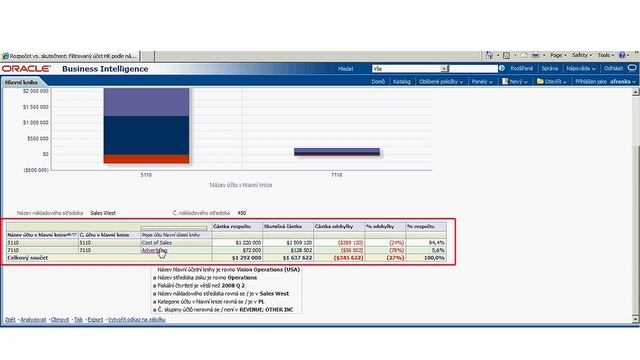Click the Tisk link

[x=78, y=320]
